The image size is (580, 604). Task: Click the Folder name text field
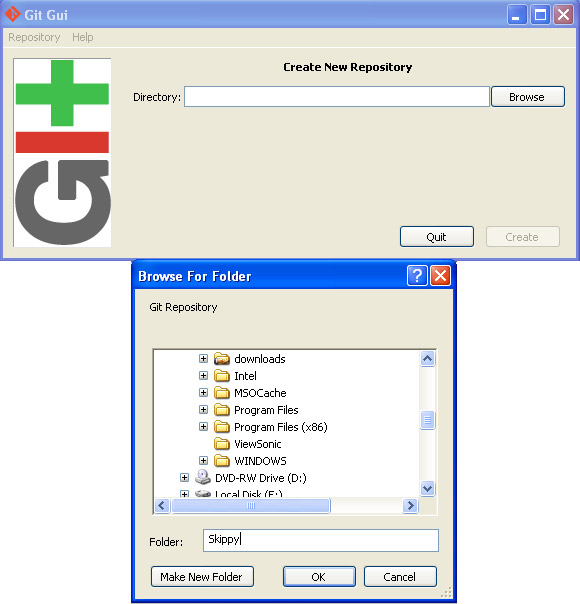(x=320, y=540)
